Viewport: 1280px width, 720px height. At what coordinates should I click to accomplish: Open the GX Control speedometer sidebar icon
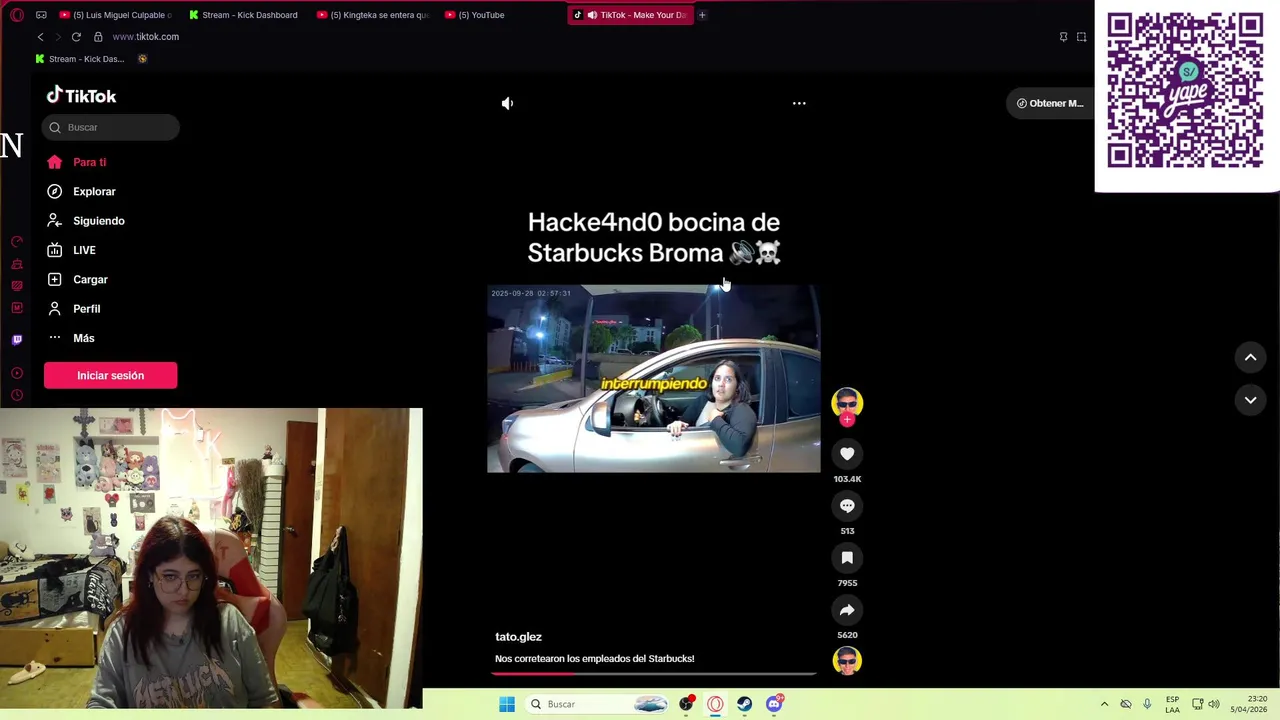[x=16, y=241]
